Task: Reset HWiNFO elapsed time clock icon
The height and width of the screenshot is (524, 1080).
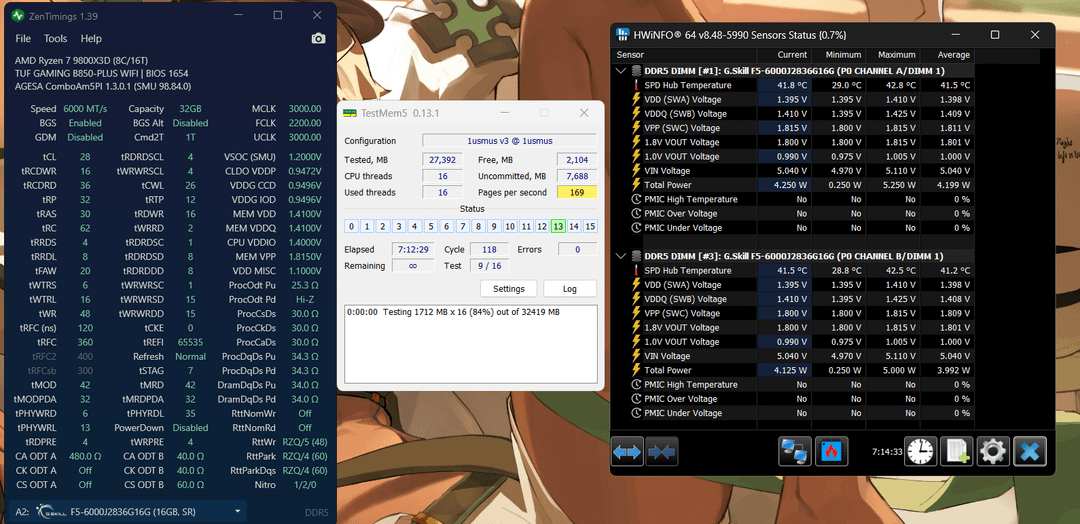Action: (920, 452)
